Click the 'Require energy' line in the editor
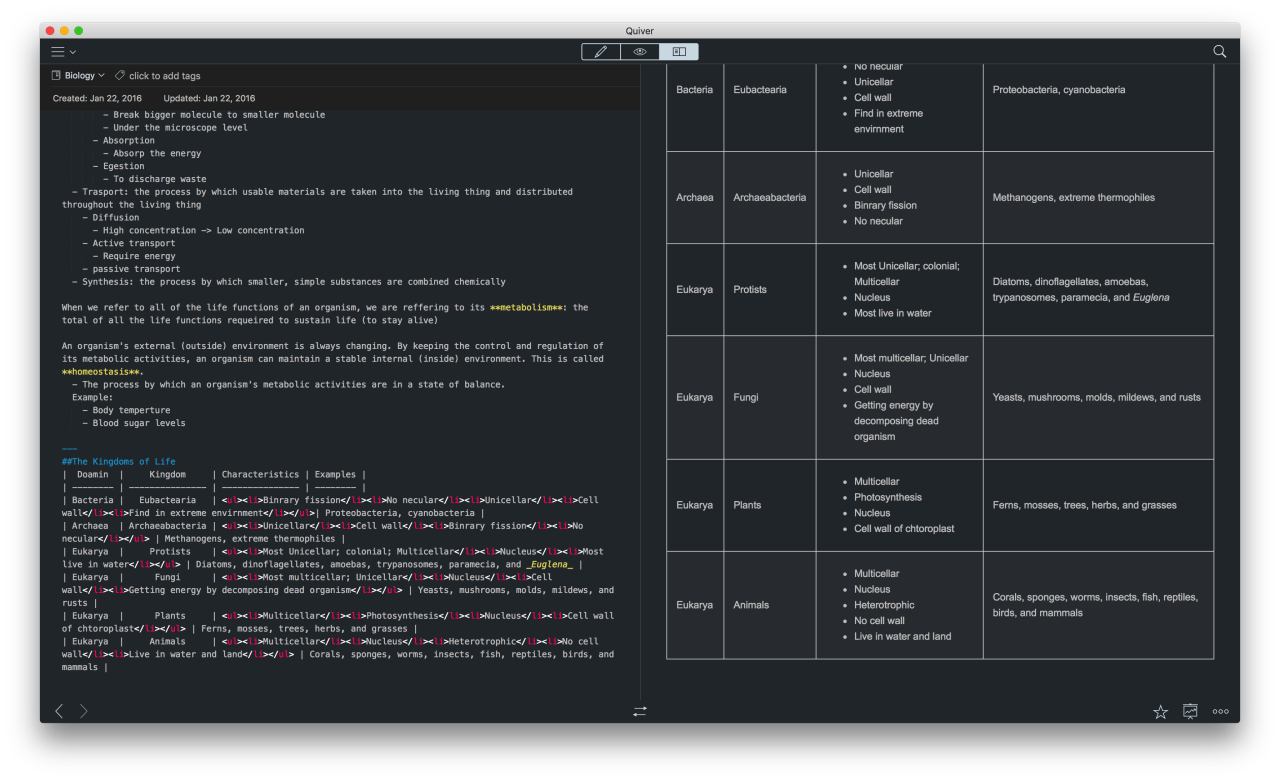The width and height of the screenshot is (1280, 780). point(134,256)
